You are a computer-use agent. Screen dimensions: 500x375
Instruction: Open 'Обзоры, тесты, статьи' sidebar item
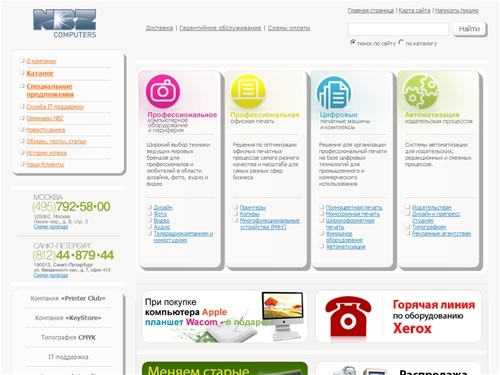[x=56, y=141]
